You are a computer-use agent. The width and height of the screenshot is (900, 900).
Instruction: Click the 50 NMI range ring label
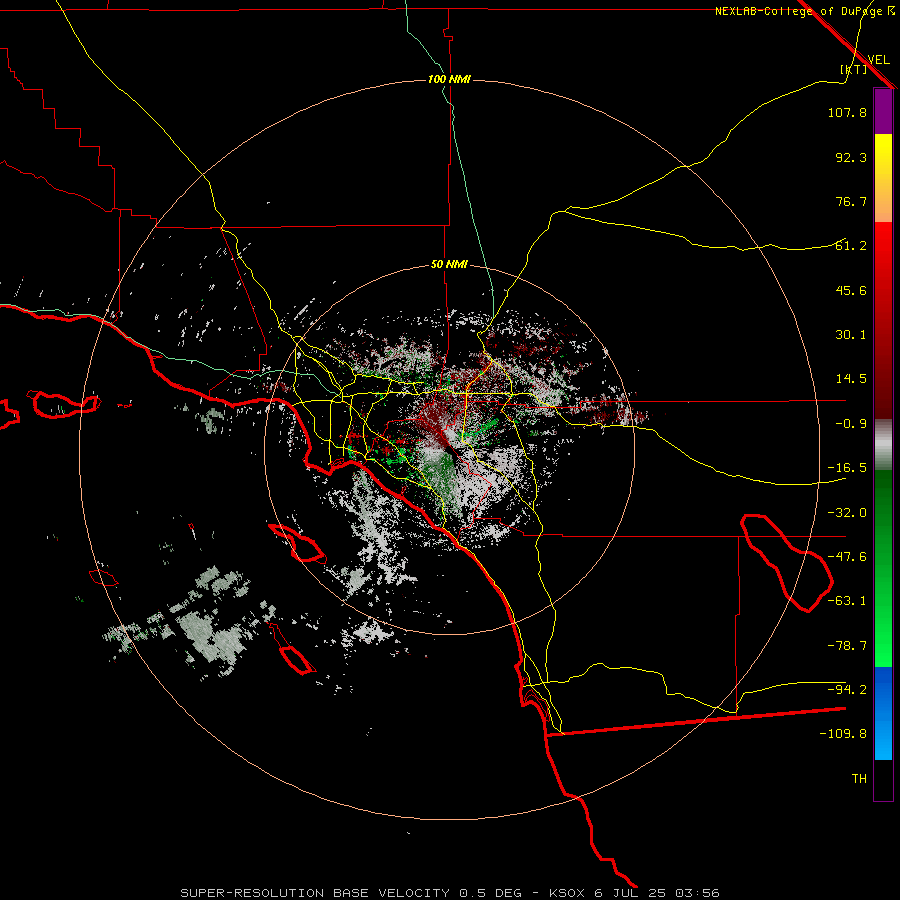[449, 265]
